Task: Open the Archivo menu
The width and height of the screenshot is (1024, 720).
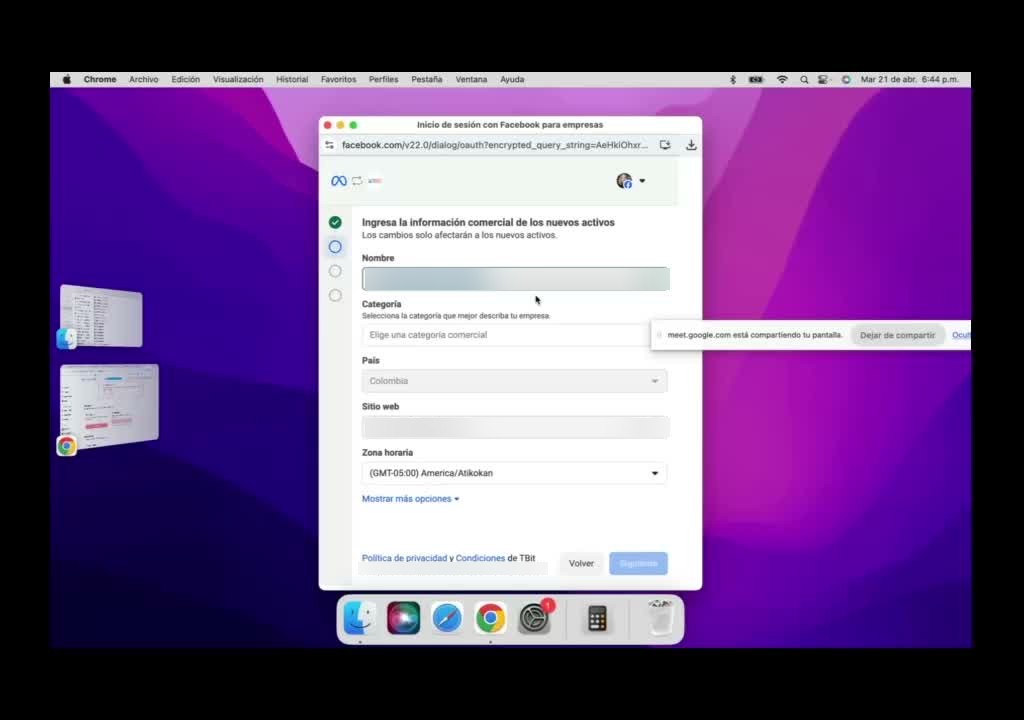Action: pyautogui.click(x=144, y=79)
